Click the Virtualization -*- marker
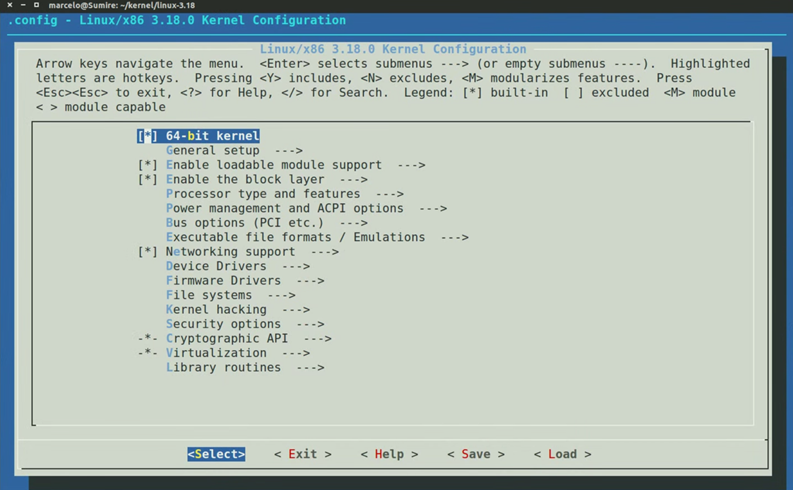 click(147, 353)
